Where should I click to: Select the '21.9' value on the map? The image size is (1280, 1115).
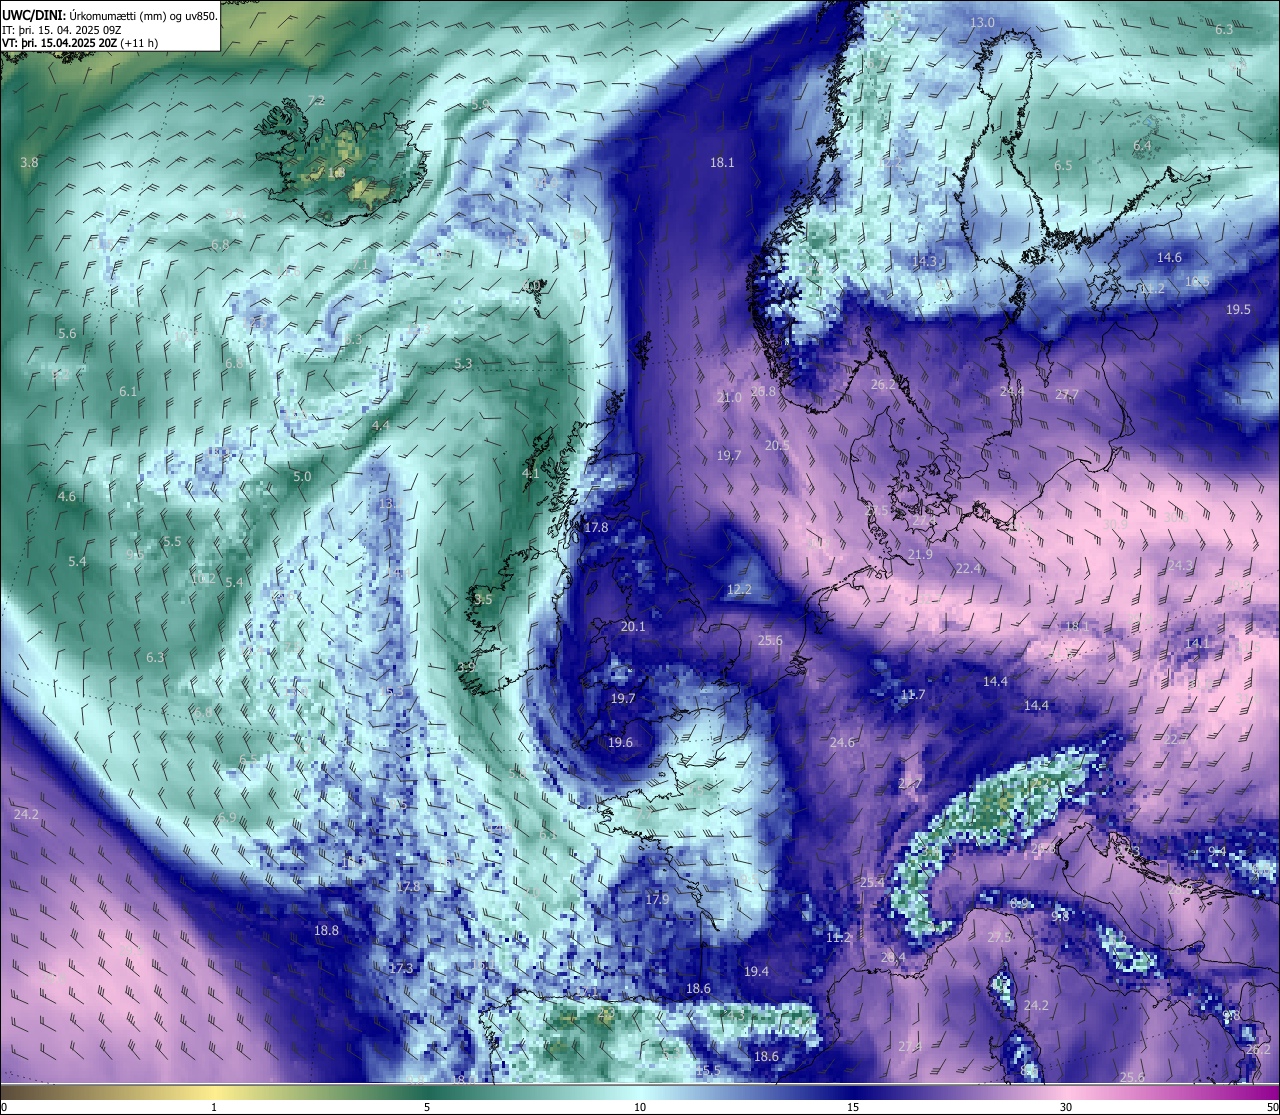[920, 555]
